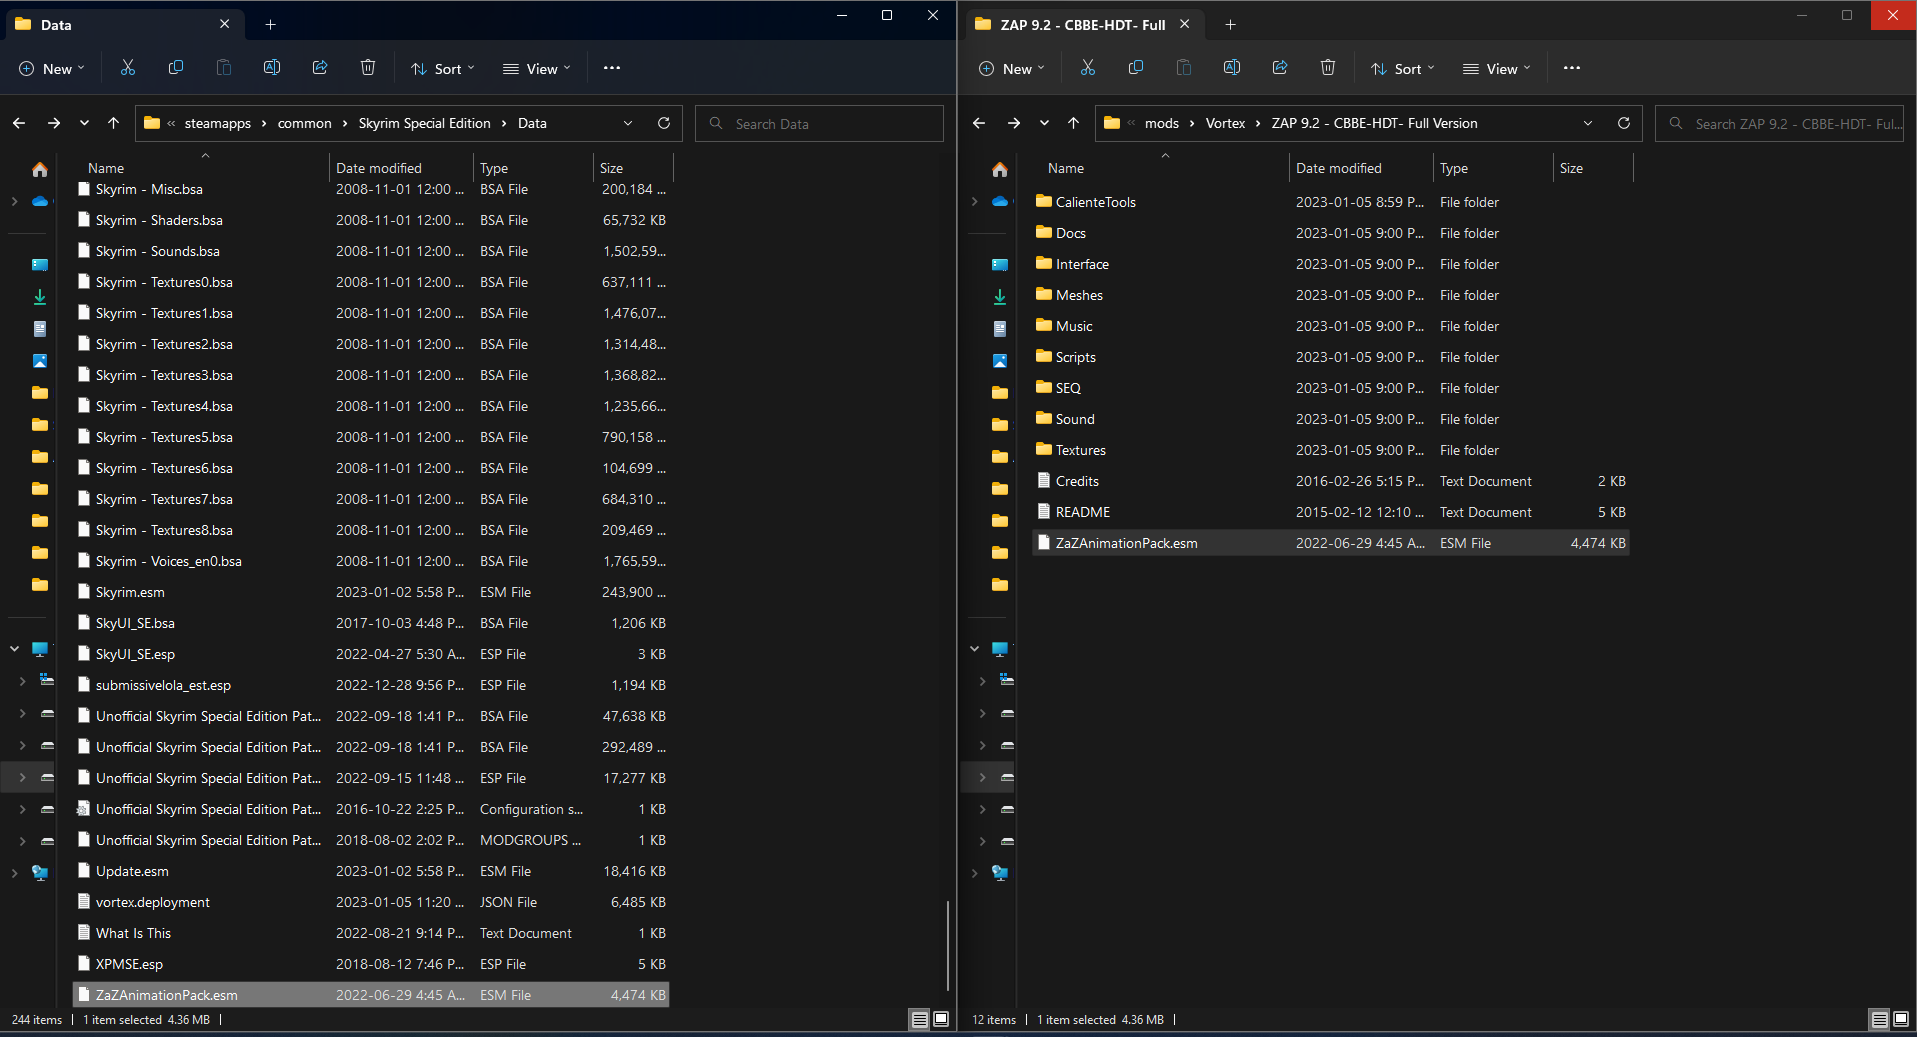Go back in ZAP 9.2 window navigation
This screenshot has width=1917, height=1037.
coord(979,123)
